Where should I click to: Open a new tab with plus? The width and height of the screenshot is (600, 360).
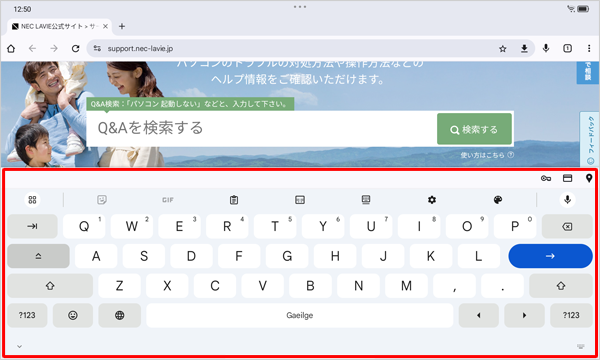tap(122, 26)
